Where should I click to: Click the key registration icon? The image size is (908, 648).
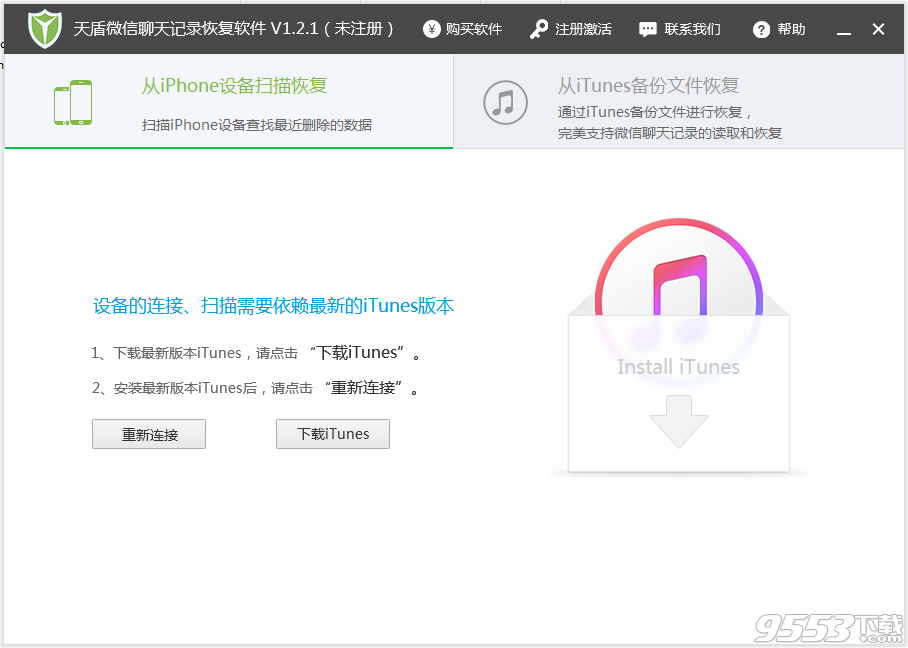point(539,29)
